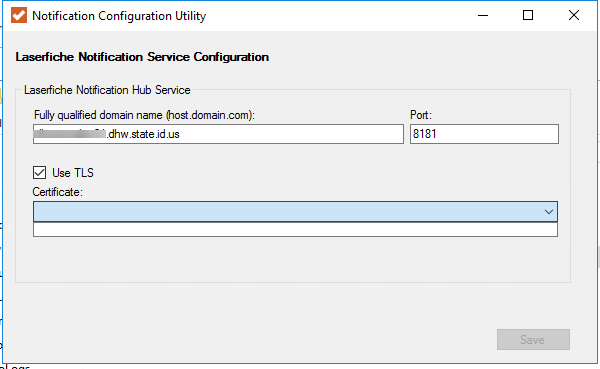
Task: Click the Notification Configuration Utility title text
Action: (x=119, y=16)
